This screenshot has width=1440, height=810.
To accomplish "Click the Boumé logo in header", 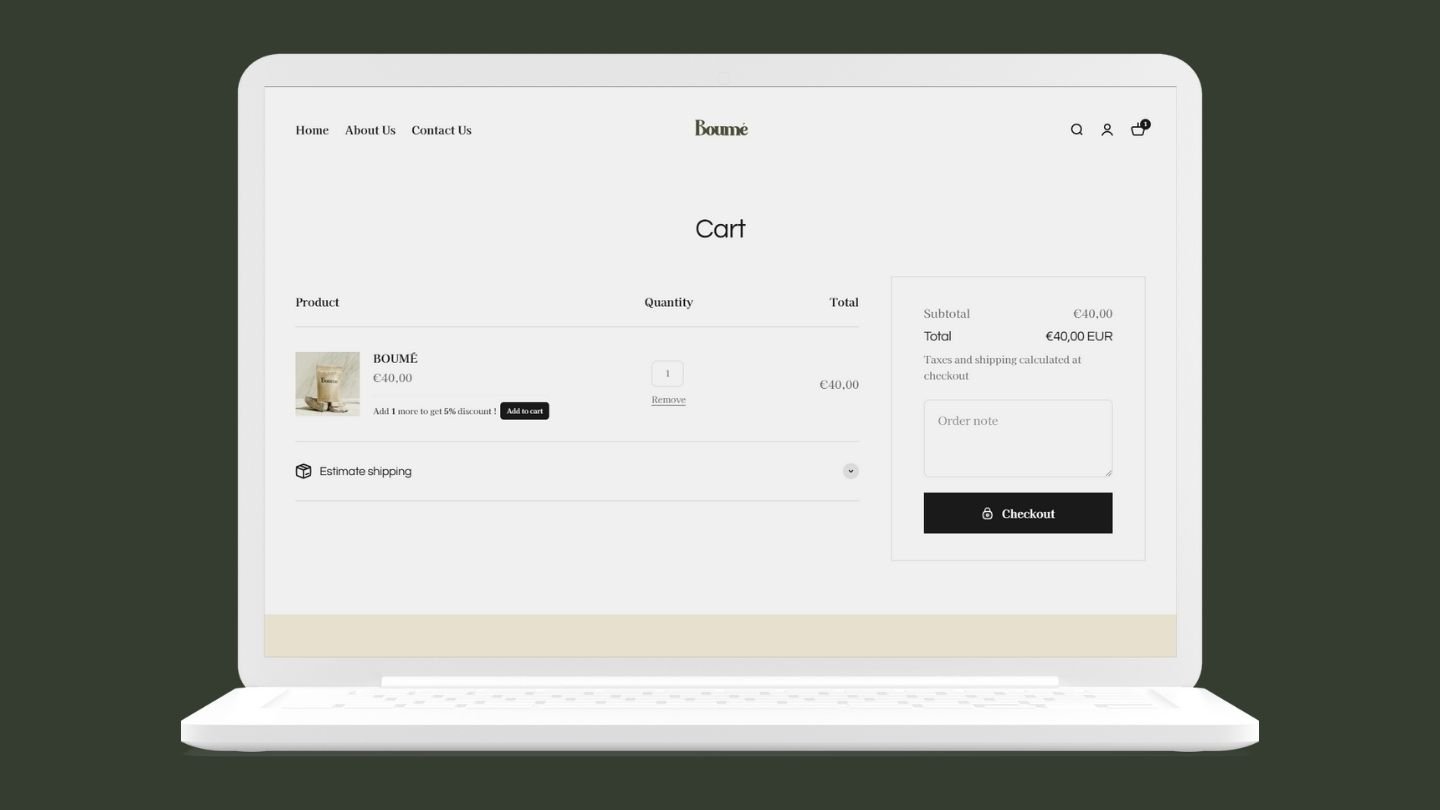I will point(721,128).
